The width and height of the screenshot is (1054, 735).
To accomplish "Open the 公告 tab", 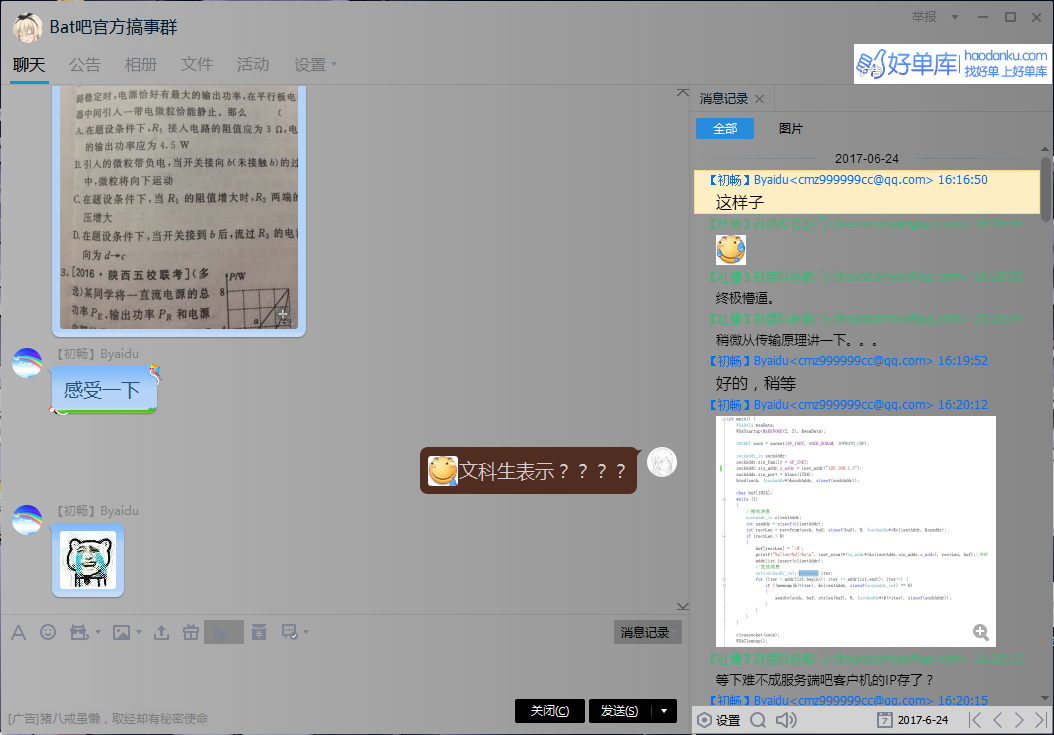I will pyautogui.click(x=85, y=65).
